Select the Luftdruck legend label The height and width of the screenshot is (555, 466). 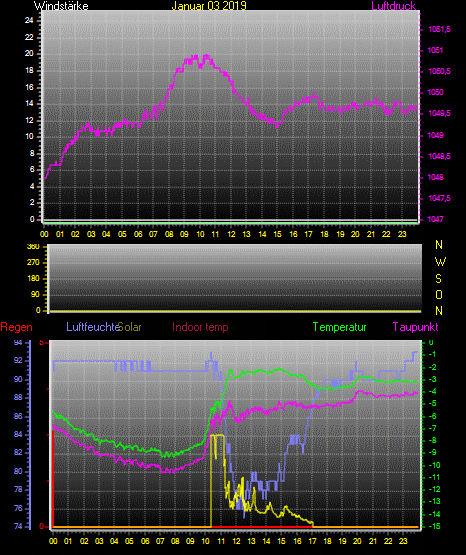[393, 6]
